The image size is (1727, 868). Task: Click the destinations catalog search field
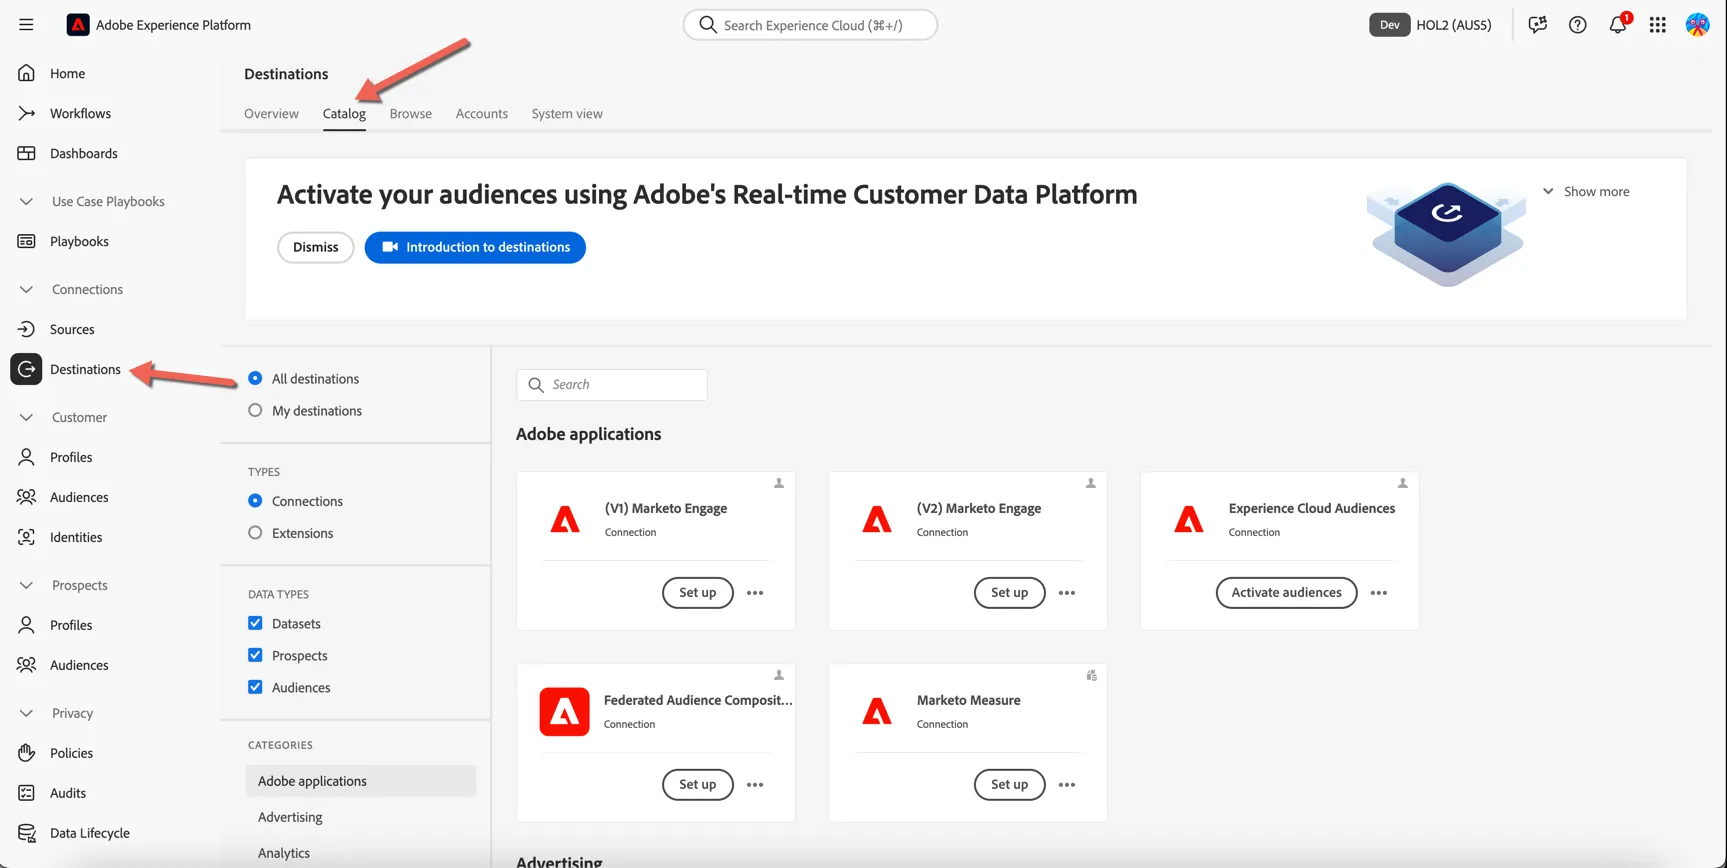point(612,385)
